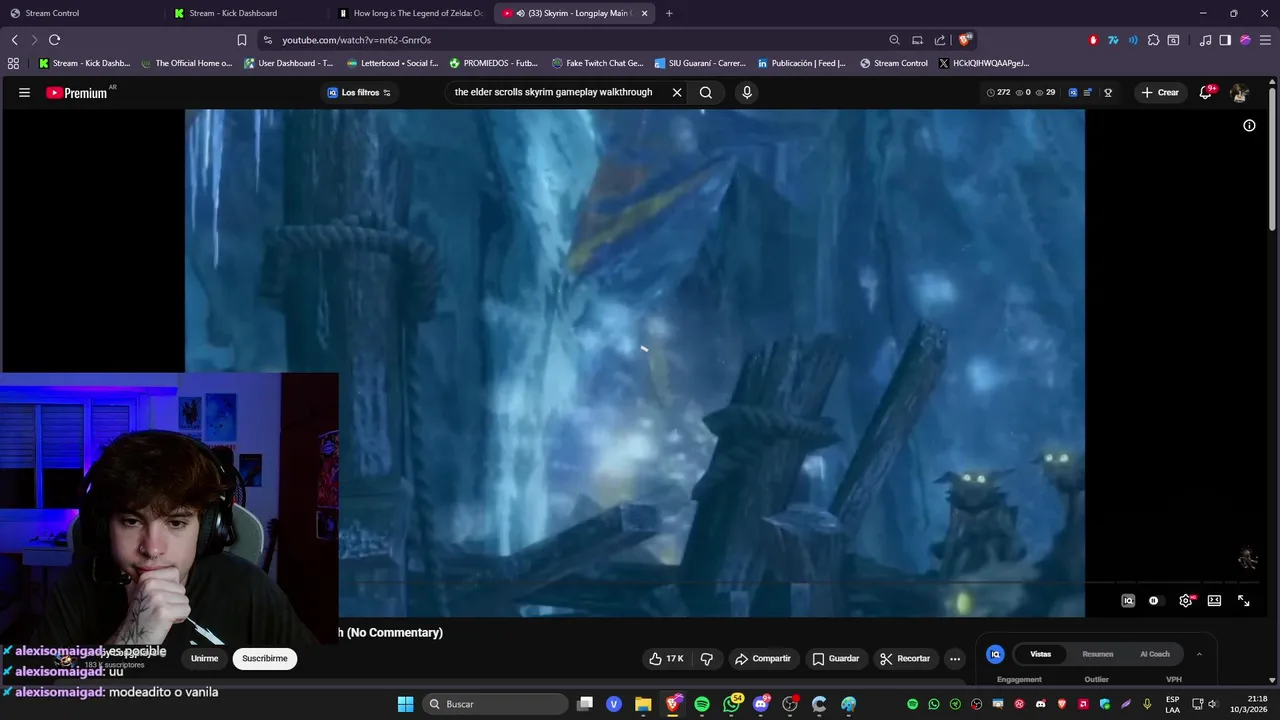
Task: Click the blue vidIQ icon in YouTube header
Action: coord(1073,92)
